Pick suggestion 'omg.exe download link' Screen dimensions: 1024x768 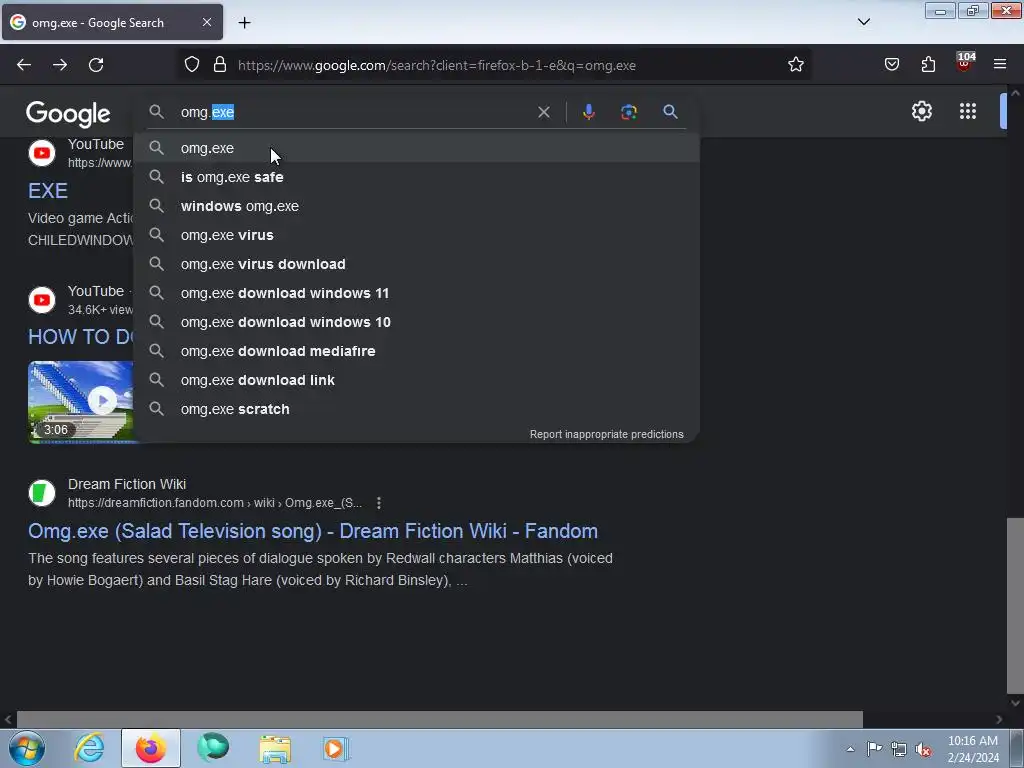point(417,380)
